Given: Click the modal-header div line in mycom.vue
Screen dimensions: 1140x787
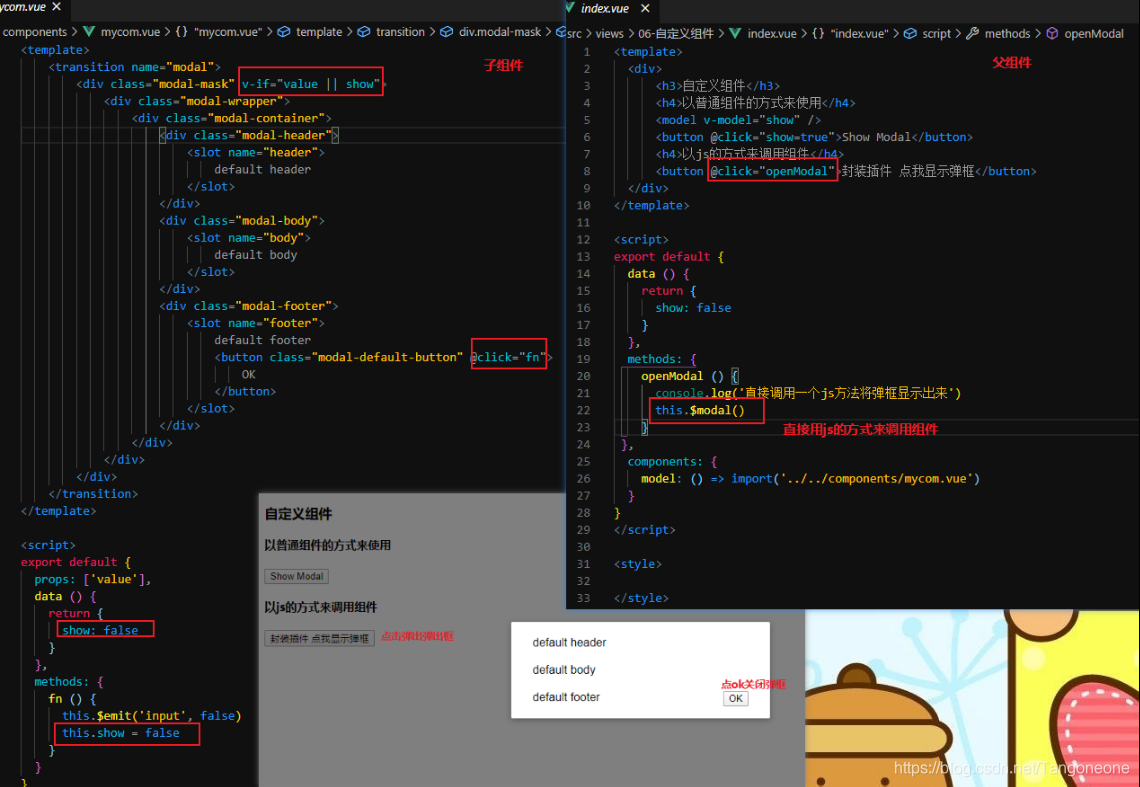Looking at the screenshot, I should pos(249,135).
